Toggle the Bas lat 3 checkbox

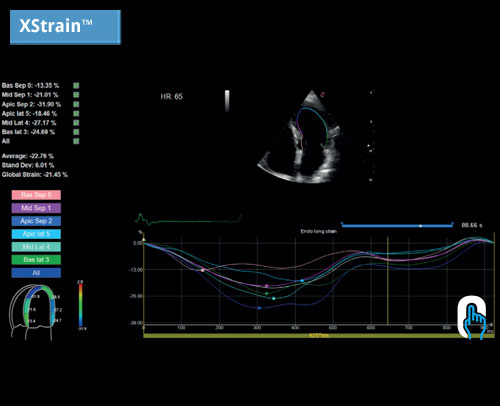pos(76,132)
